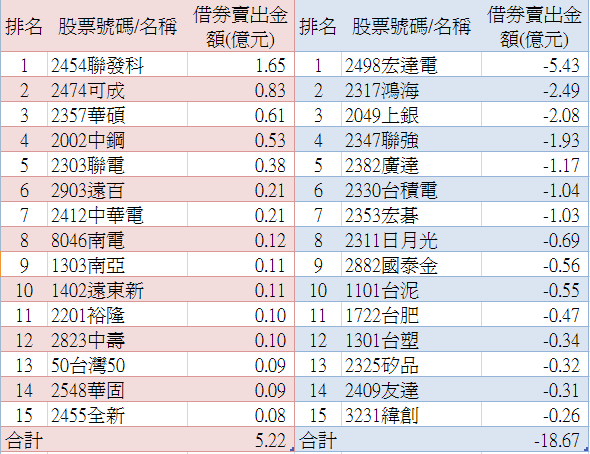Click the 2474可成 stock cell
Image resolution: width=590 pixels, height=454 pixels.
117,90
